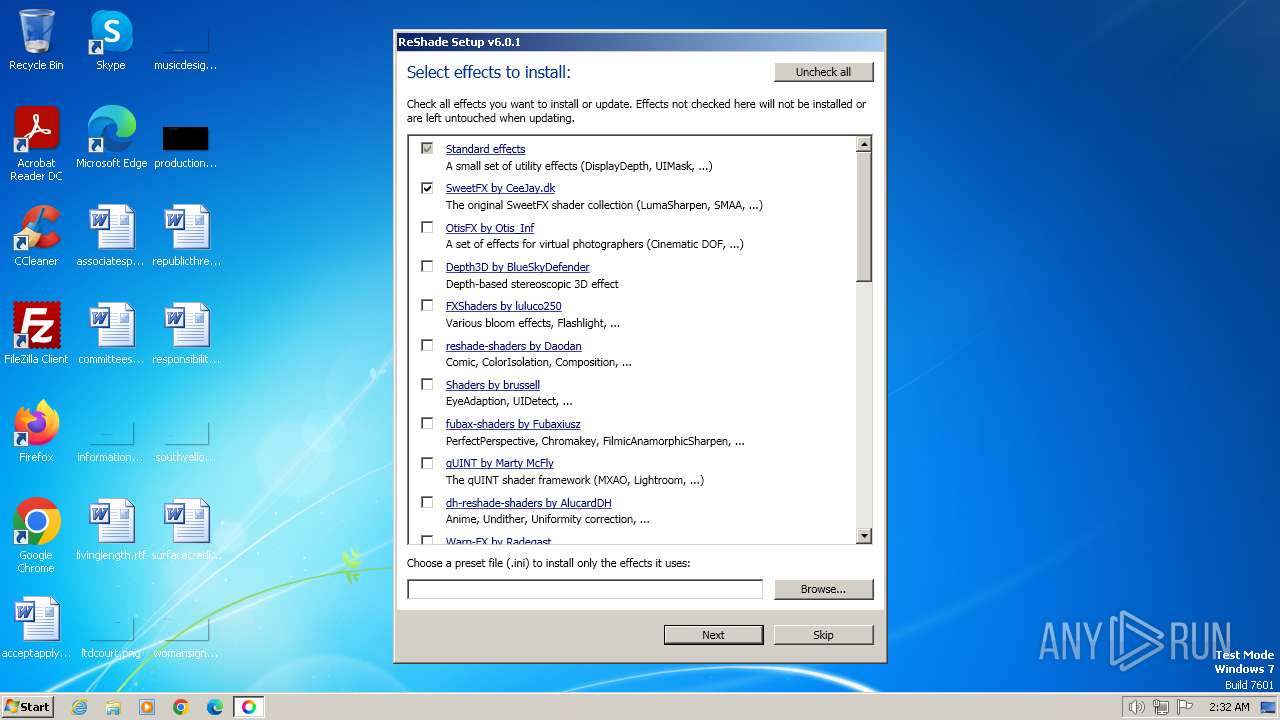
Task: Open the responsibilit... Word document
Action: [186, 333]
